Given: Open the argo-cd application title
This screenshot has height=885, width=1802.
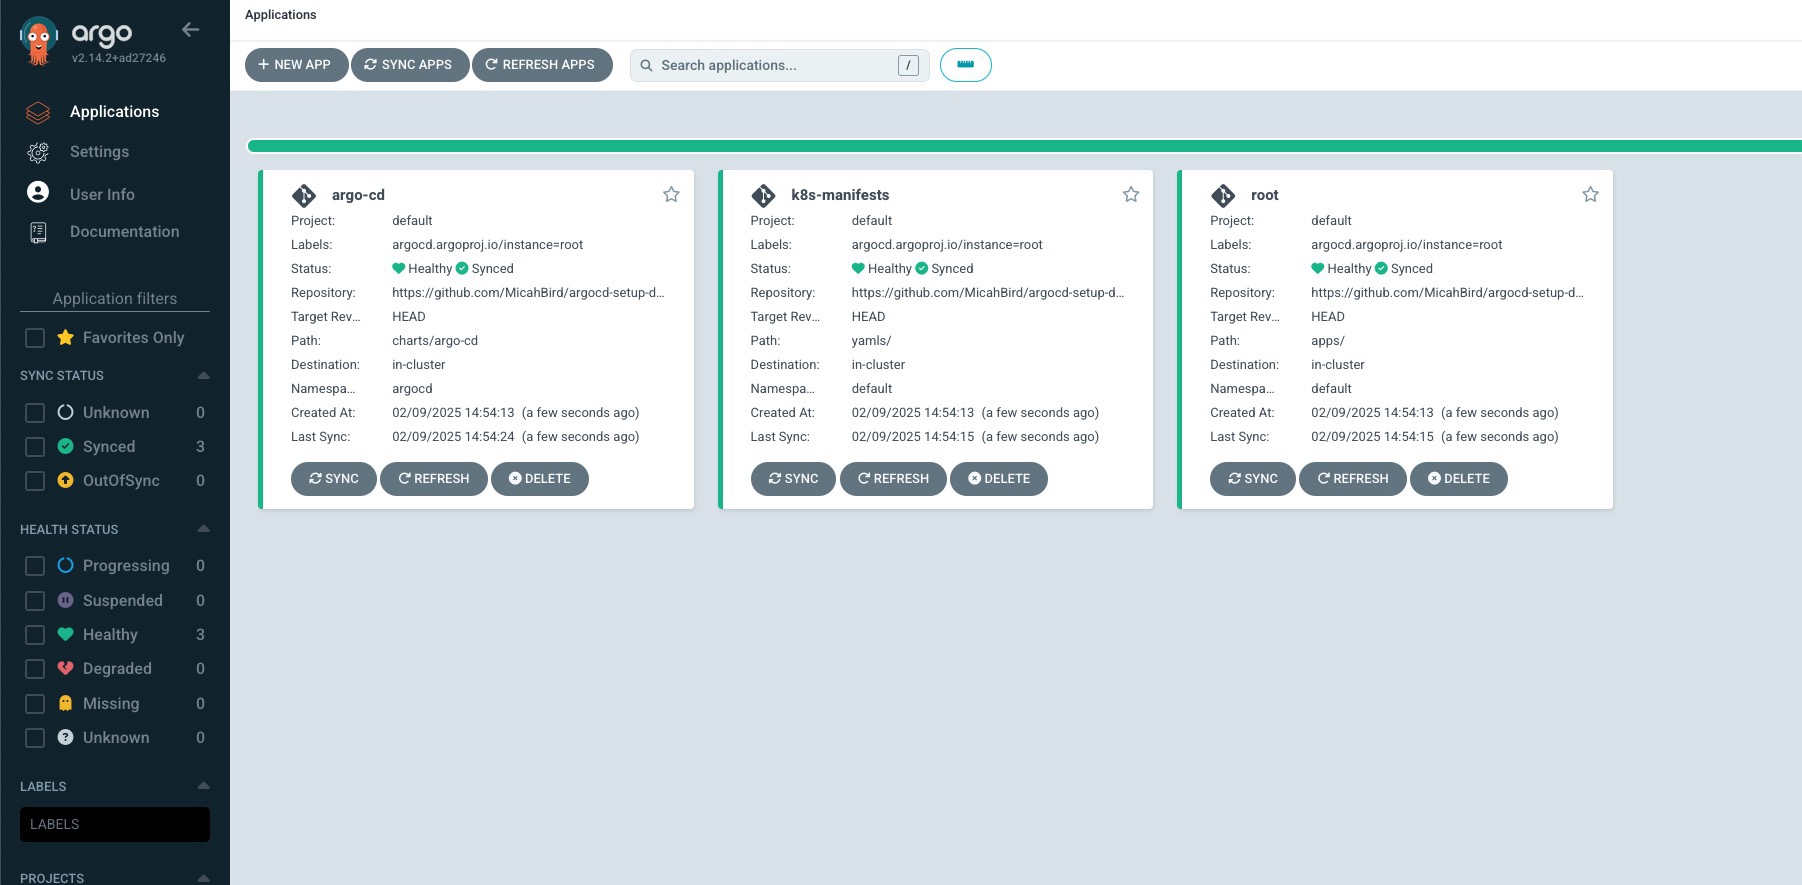Looking at the screenshot, I should coord(358,195).
